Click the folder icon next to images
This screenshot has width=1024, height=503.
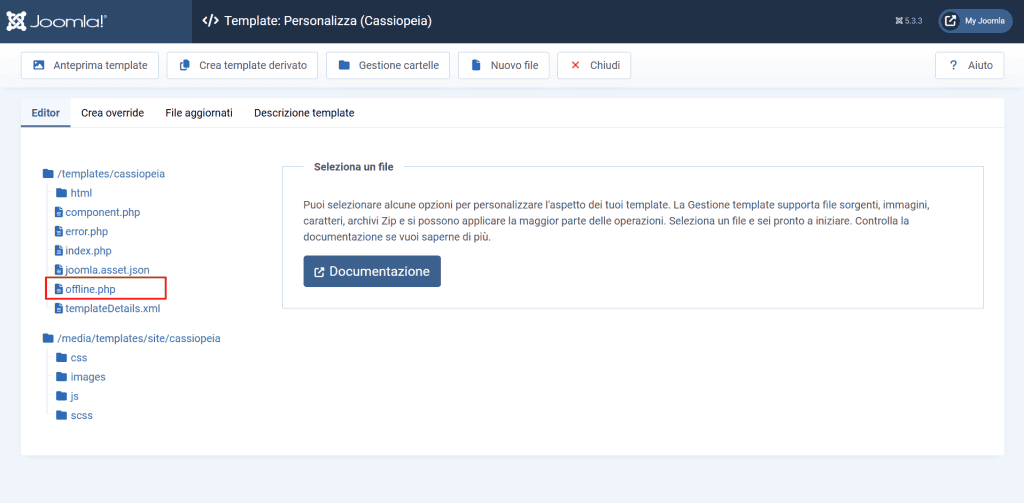[61, 377]
